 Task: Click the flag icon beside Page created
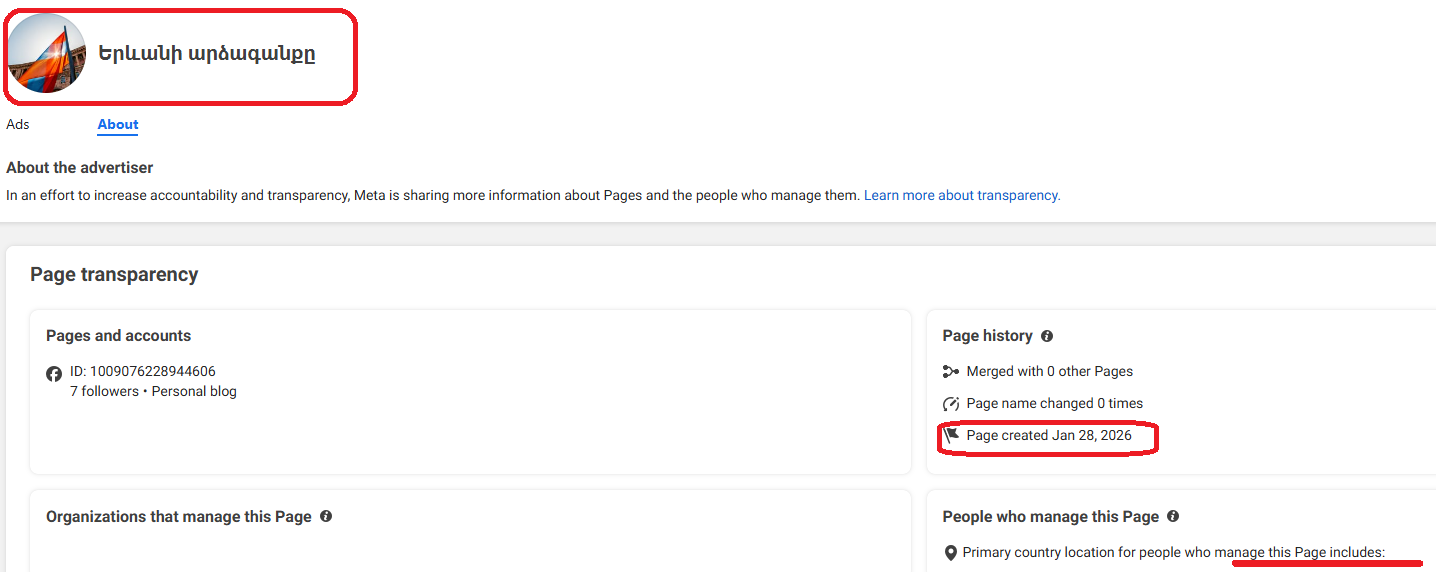(x=951, y=436)
